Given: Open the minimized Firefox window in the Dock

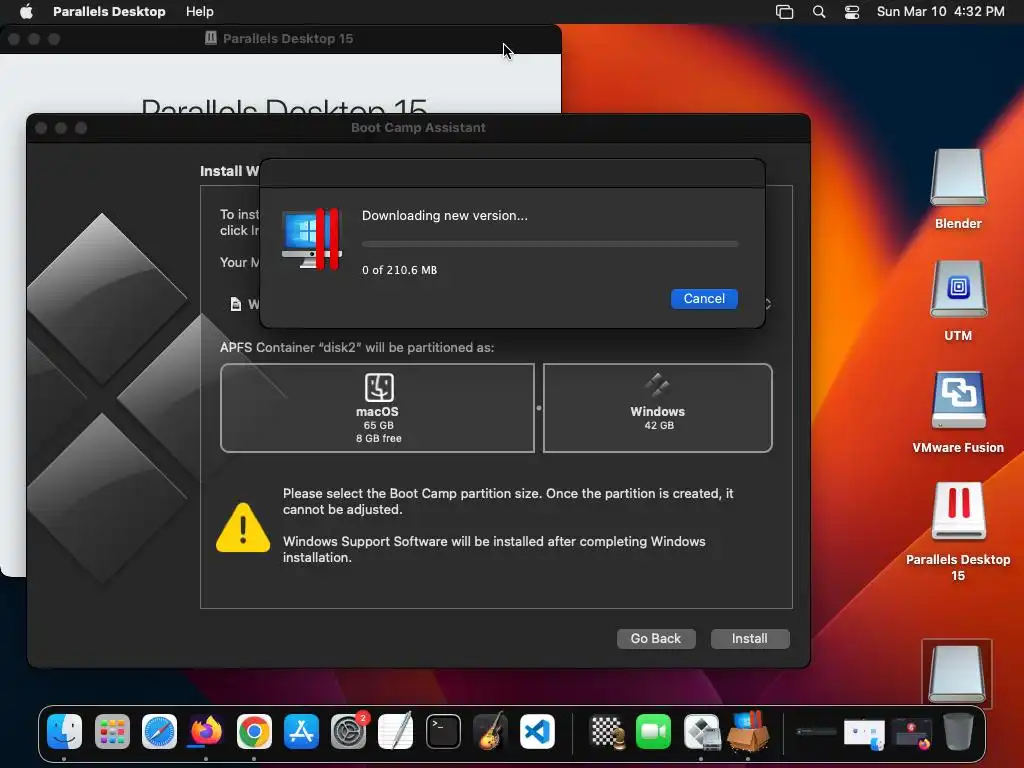Looking at the screenshot, I should [912, 733].
